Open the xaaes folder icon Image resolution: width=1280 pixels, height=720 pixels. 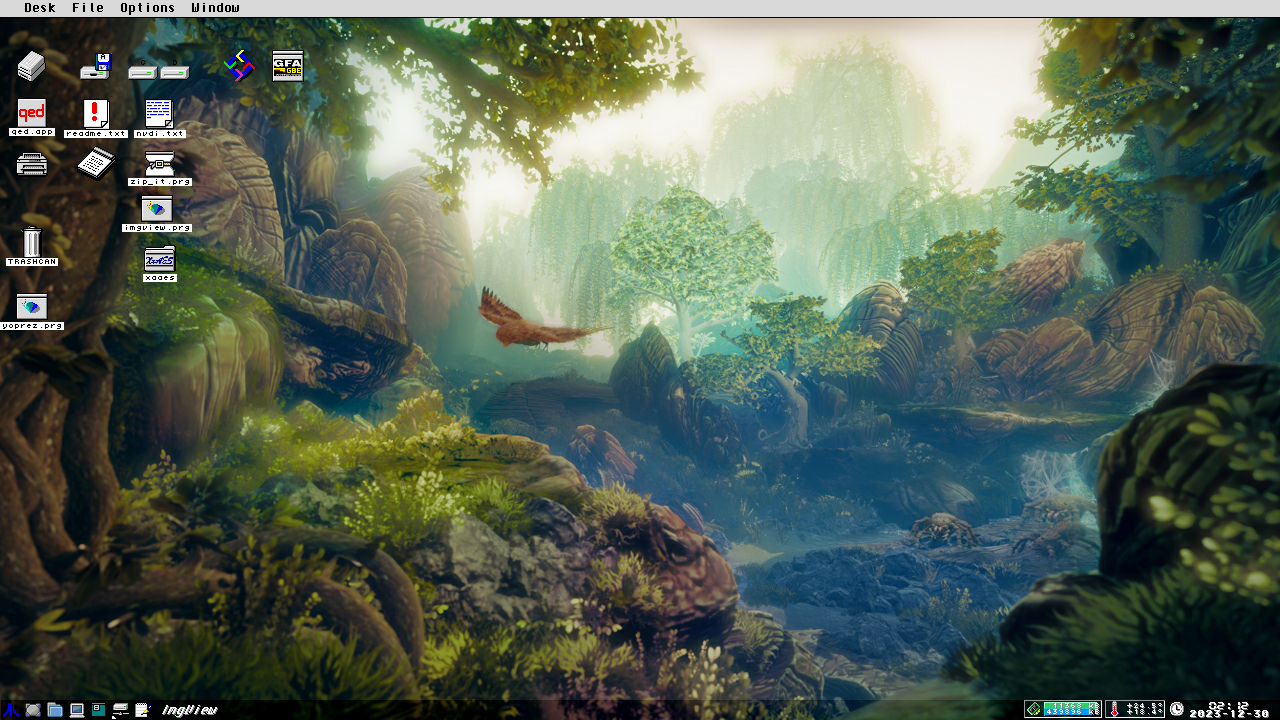point(160,263)
